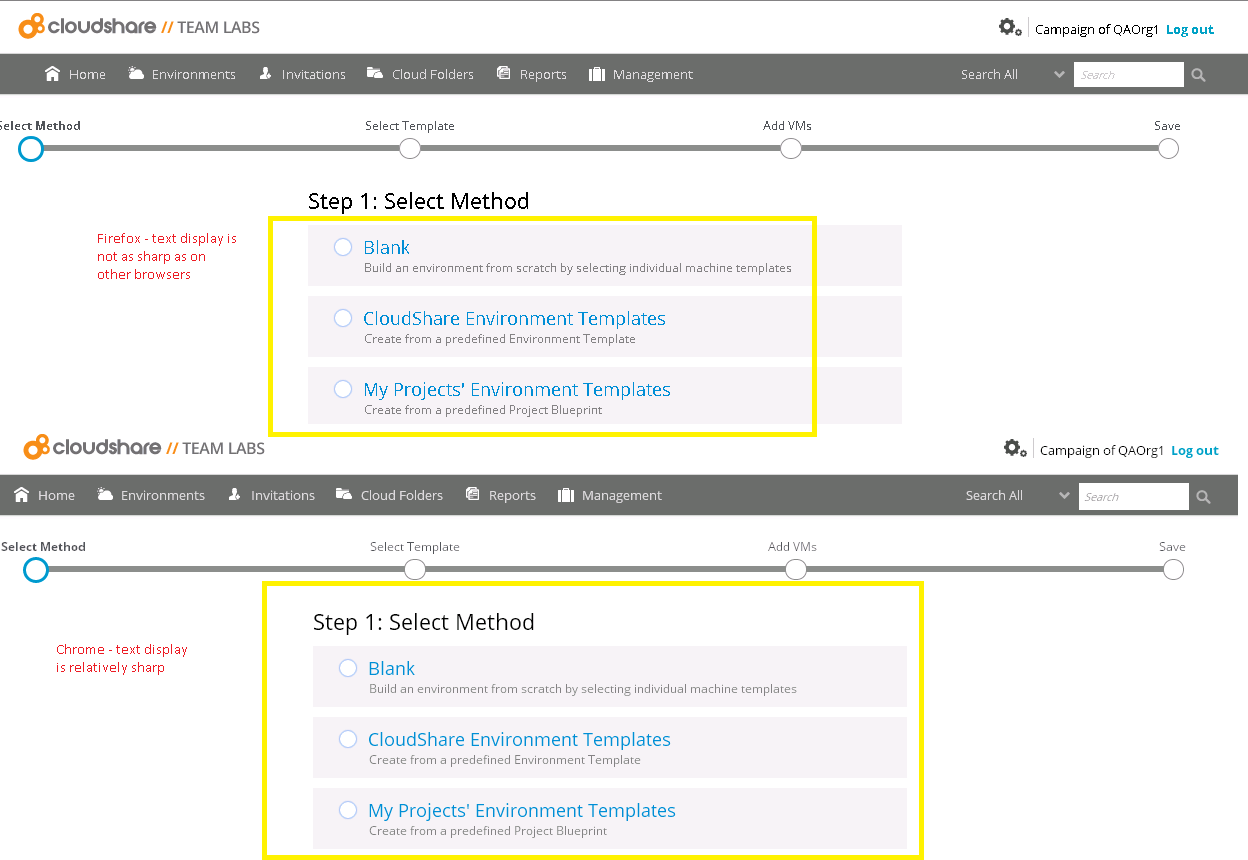The width and height of the screenshot is (1248, 860).
Task: Click 'Step 1: Select Method' heading, upper Firefox page
Action: tap(418, 201)
